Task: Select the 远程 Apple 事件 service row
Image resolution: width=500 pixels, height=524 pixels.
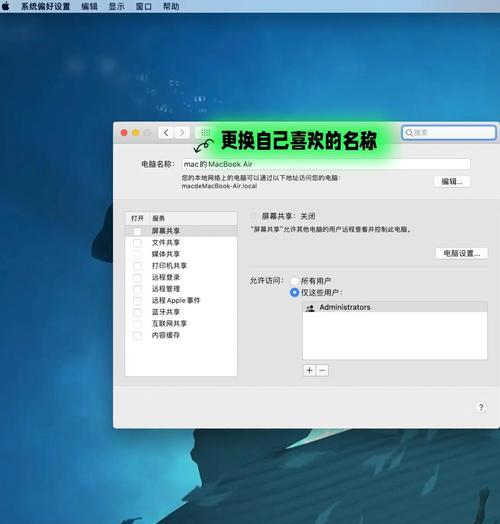Action: pyautogui.click(x=181, y=300)
